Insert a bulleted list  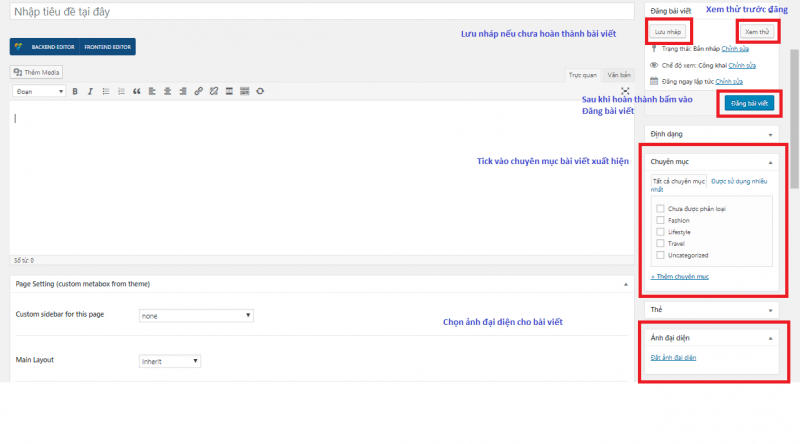[105, 91]
